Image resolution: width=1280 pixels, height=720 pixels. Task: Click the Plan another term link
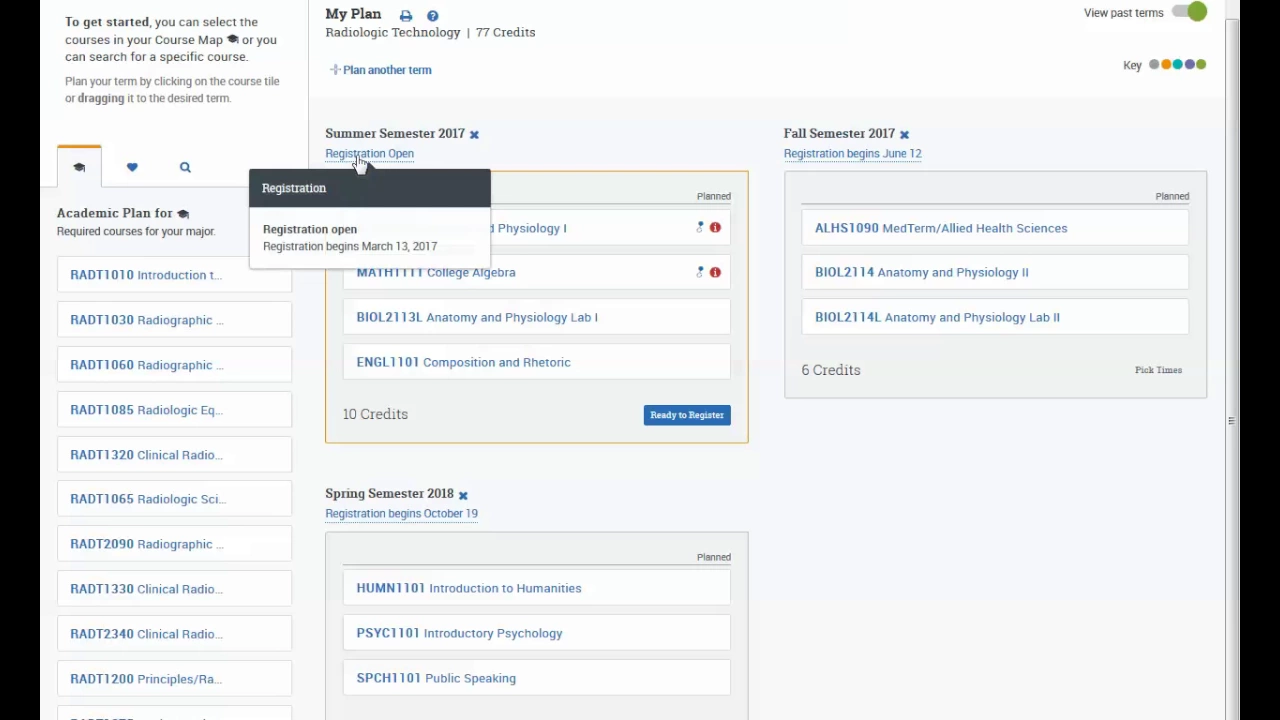coord(387,70)
